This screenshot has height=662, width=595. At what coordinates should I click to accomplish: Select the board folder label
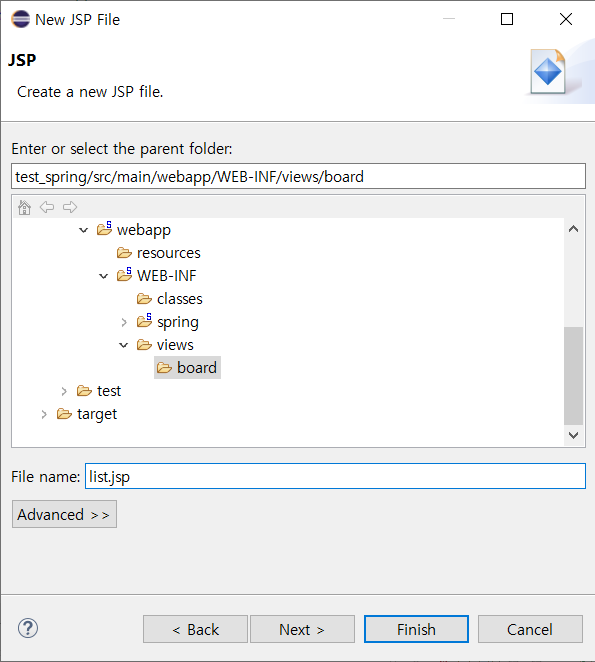click(x=197, y=368)
